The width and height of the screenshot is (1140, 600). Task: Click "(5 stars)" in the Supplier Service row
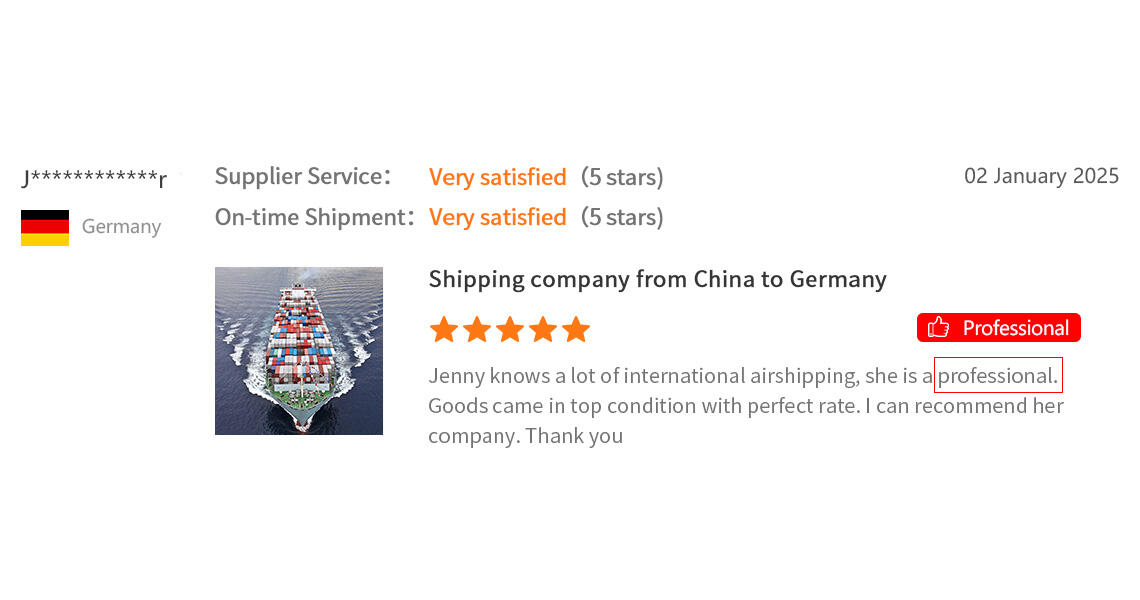tap(622, 177)
